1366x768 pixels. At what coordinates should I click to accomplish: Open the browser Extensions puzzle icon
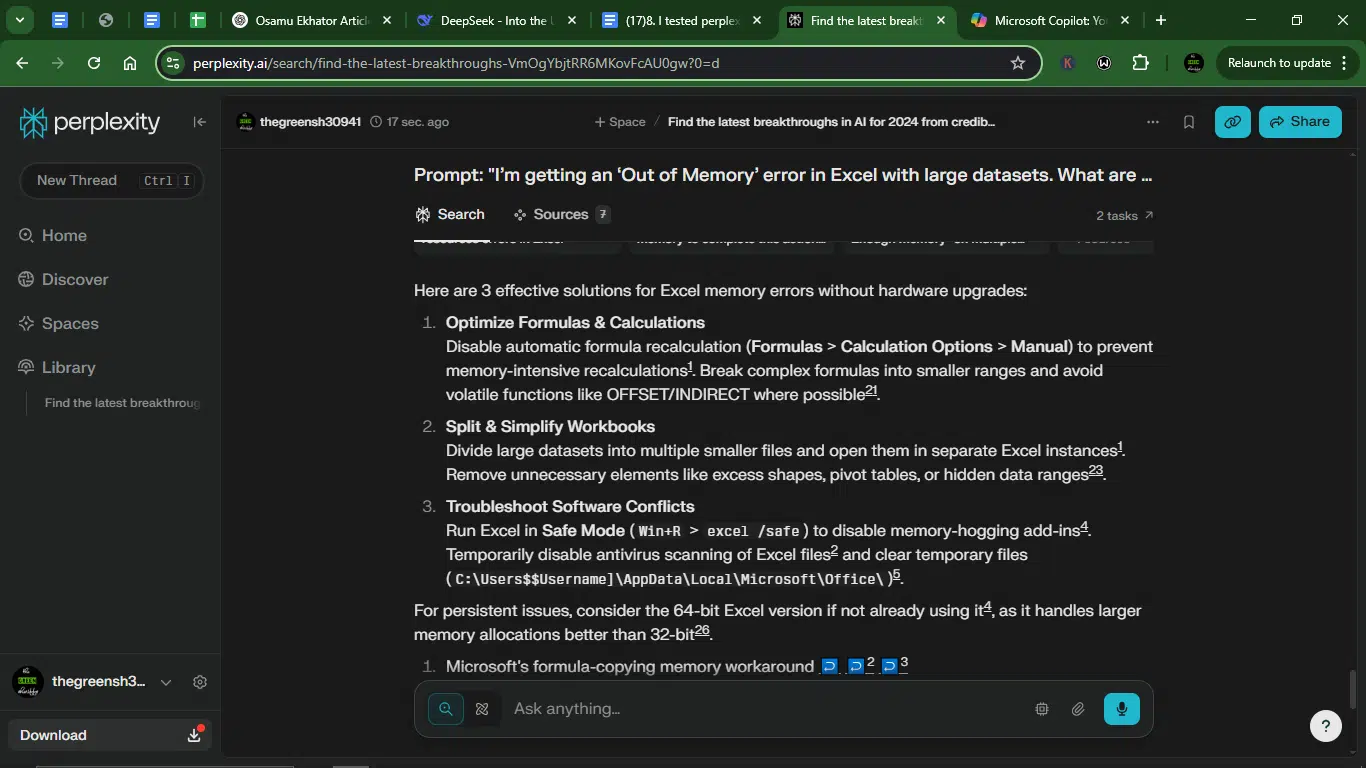point(1140,63)
